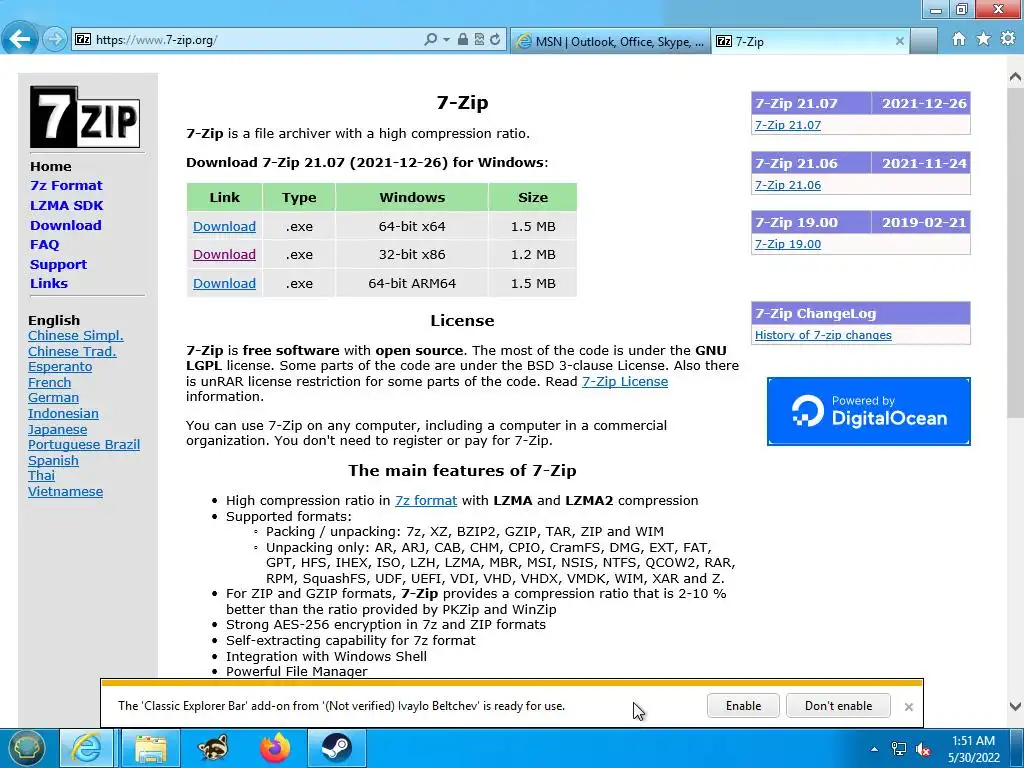Click the Home house icon
Image resolution: width=1024 pixels, height=768 pixels.
coord(959,39)
